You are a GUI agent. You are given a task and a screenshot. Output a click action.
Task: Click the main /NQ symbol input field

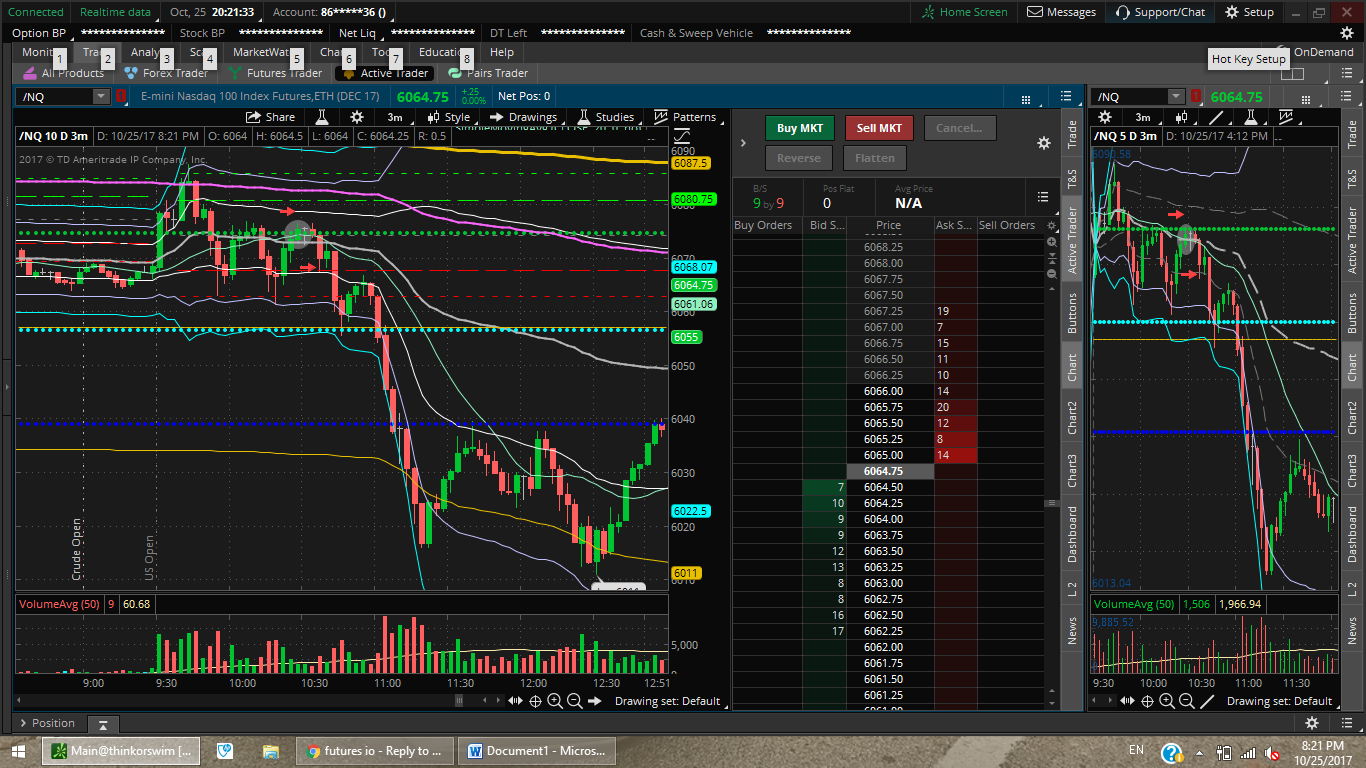(x=56, y=96)
